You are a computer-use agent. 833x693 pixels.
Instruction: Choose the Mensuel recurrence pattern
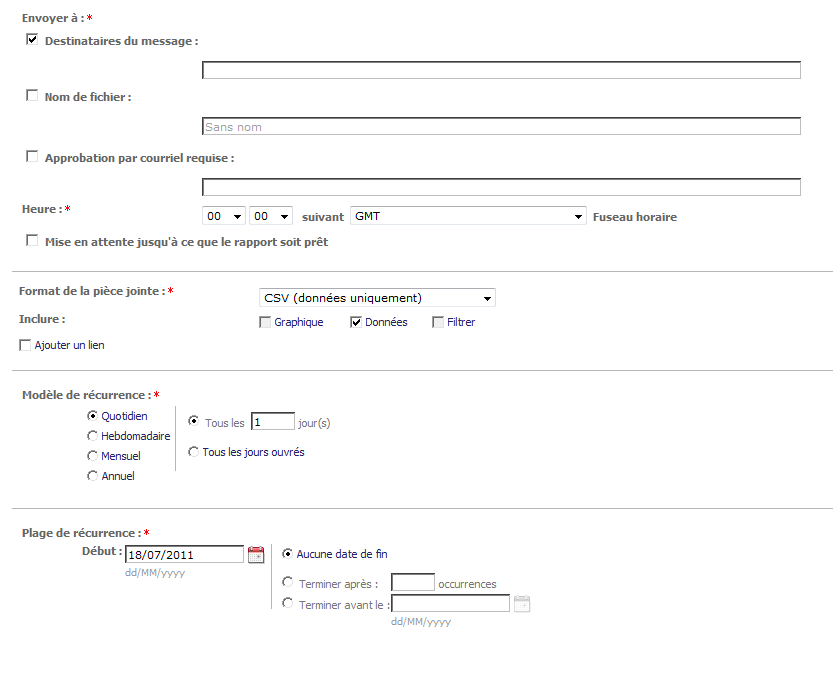pos(93,456)
